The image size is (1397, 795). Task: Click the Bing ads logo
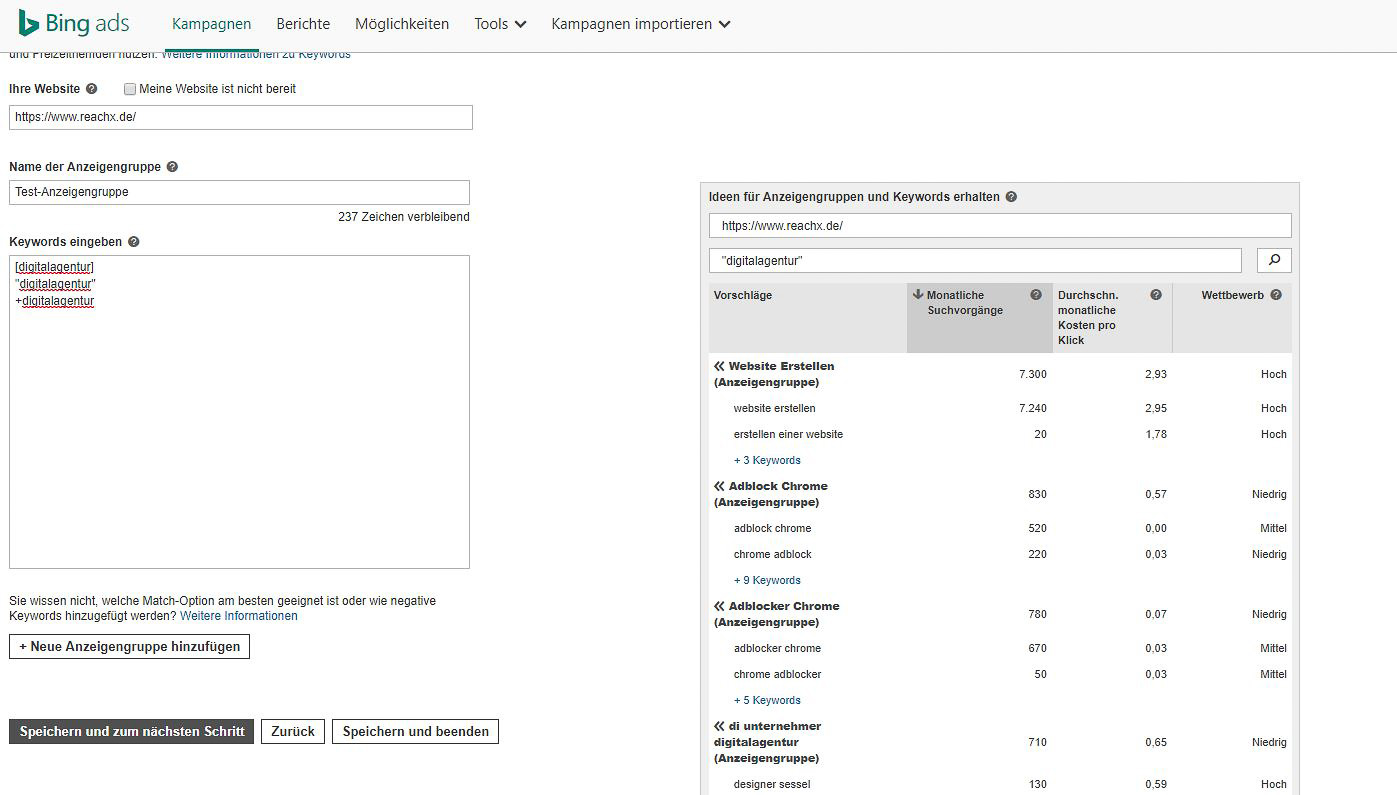[x=73, y=24]
